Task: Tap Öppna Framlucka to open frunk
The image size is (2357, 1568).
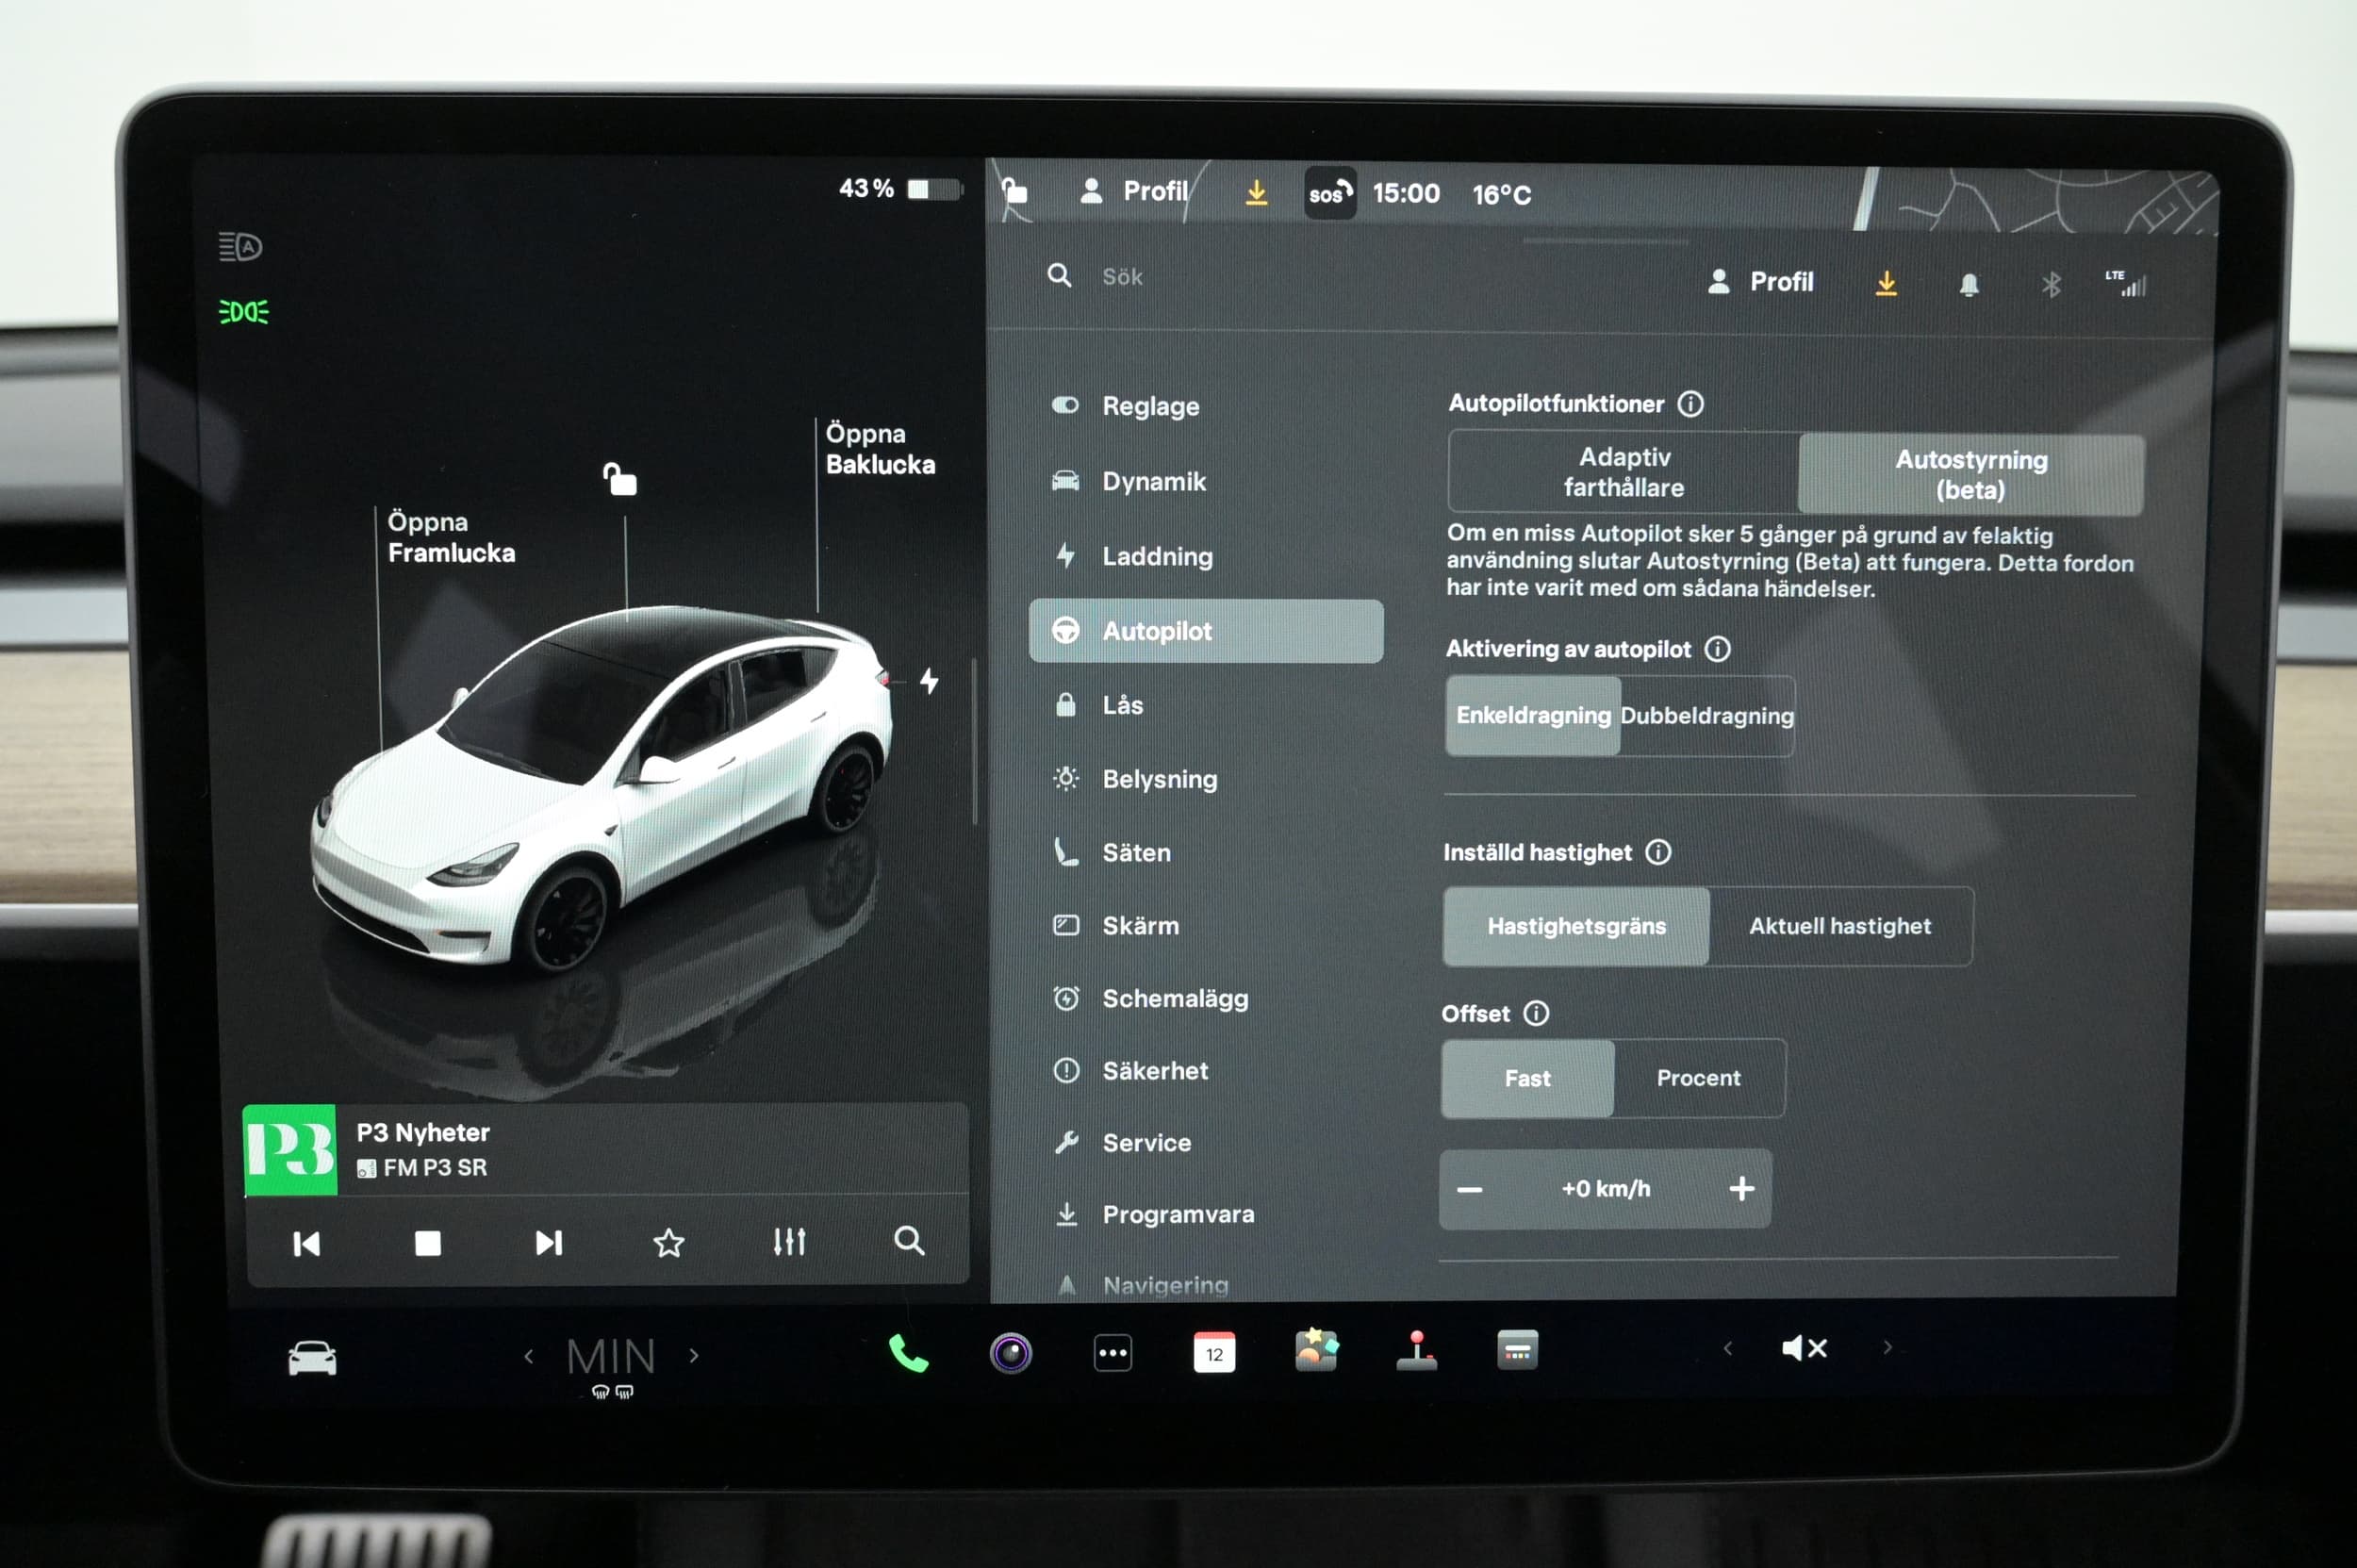Action: point(451,537)
